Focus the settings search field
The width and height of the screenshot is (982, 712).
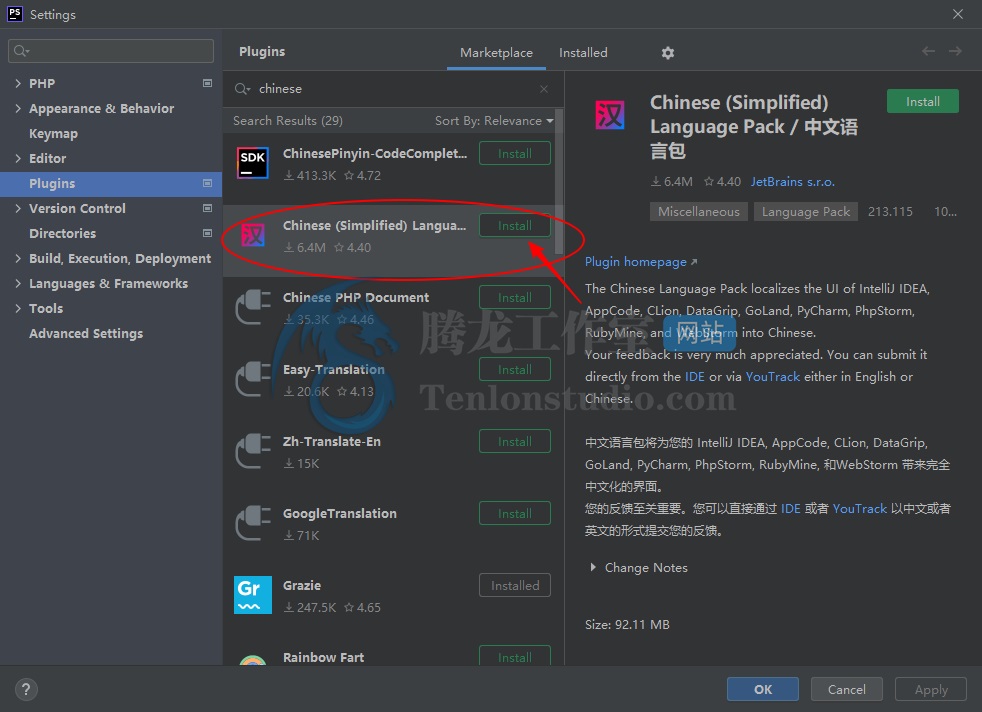pos(111,51)
